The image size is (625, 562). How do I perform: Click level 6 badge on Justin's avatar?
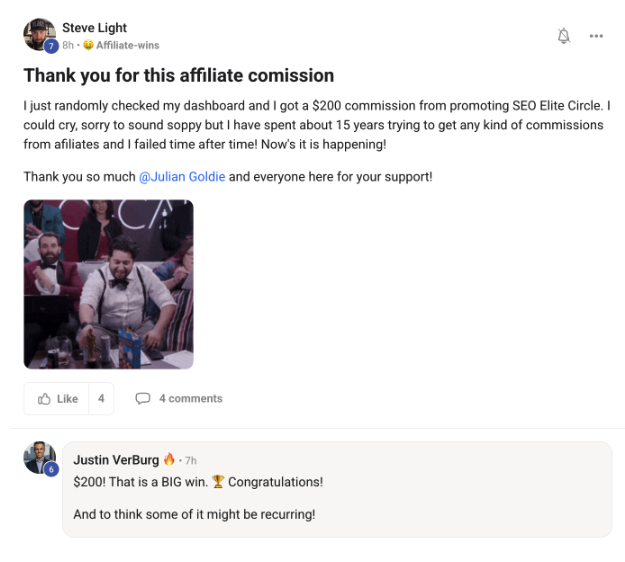[51, 469]
